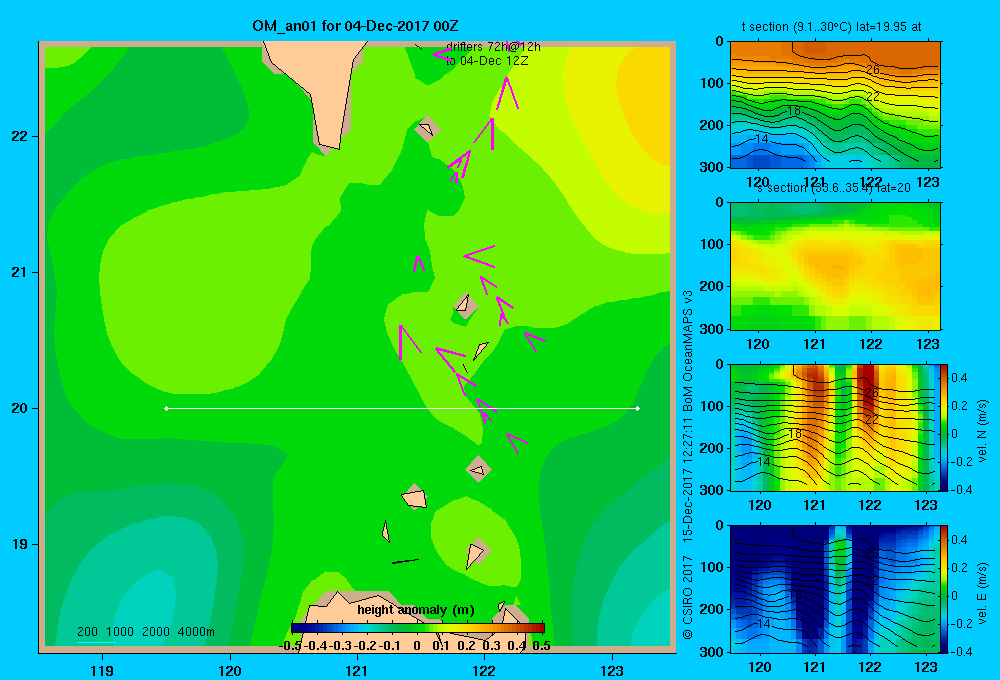Click the map title 'OM_an01 for 04-Dec-2017 00Z'
Screen dimensions: 1000x680
(x=355, y=26)
